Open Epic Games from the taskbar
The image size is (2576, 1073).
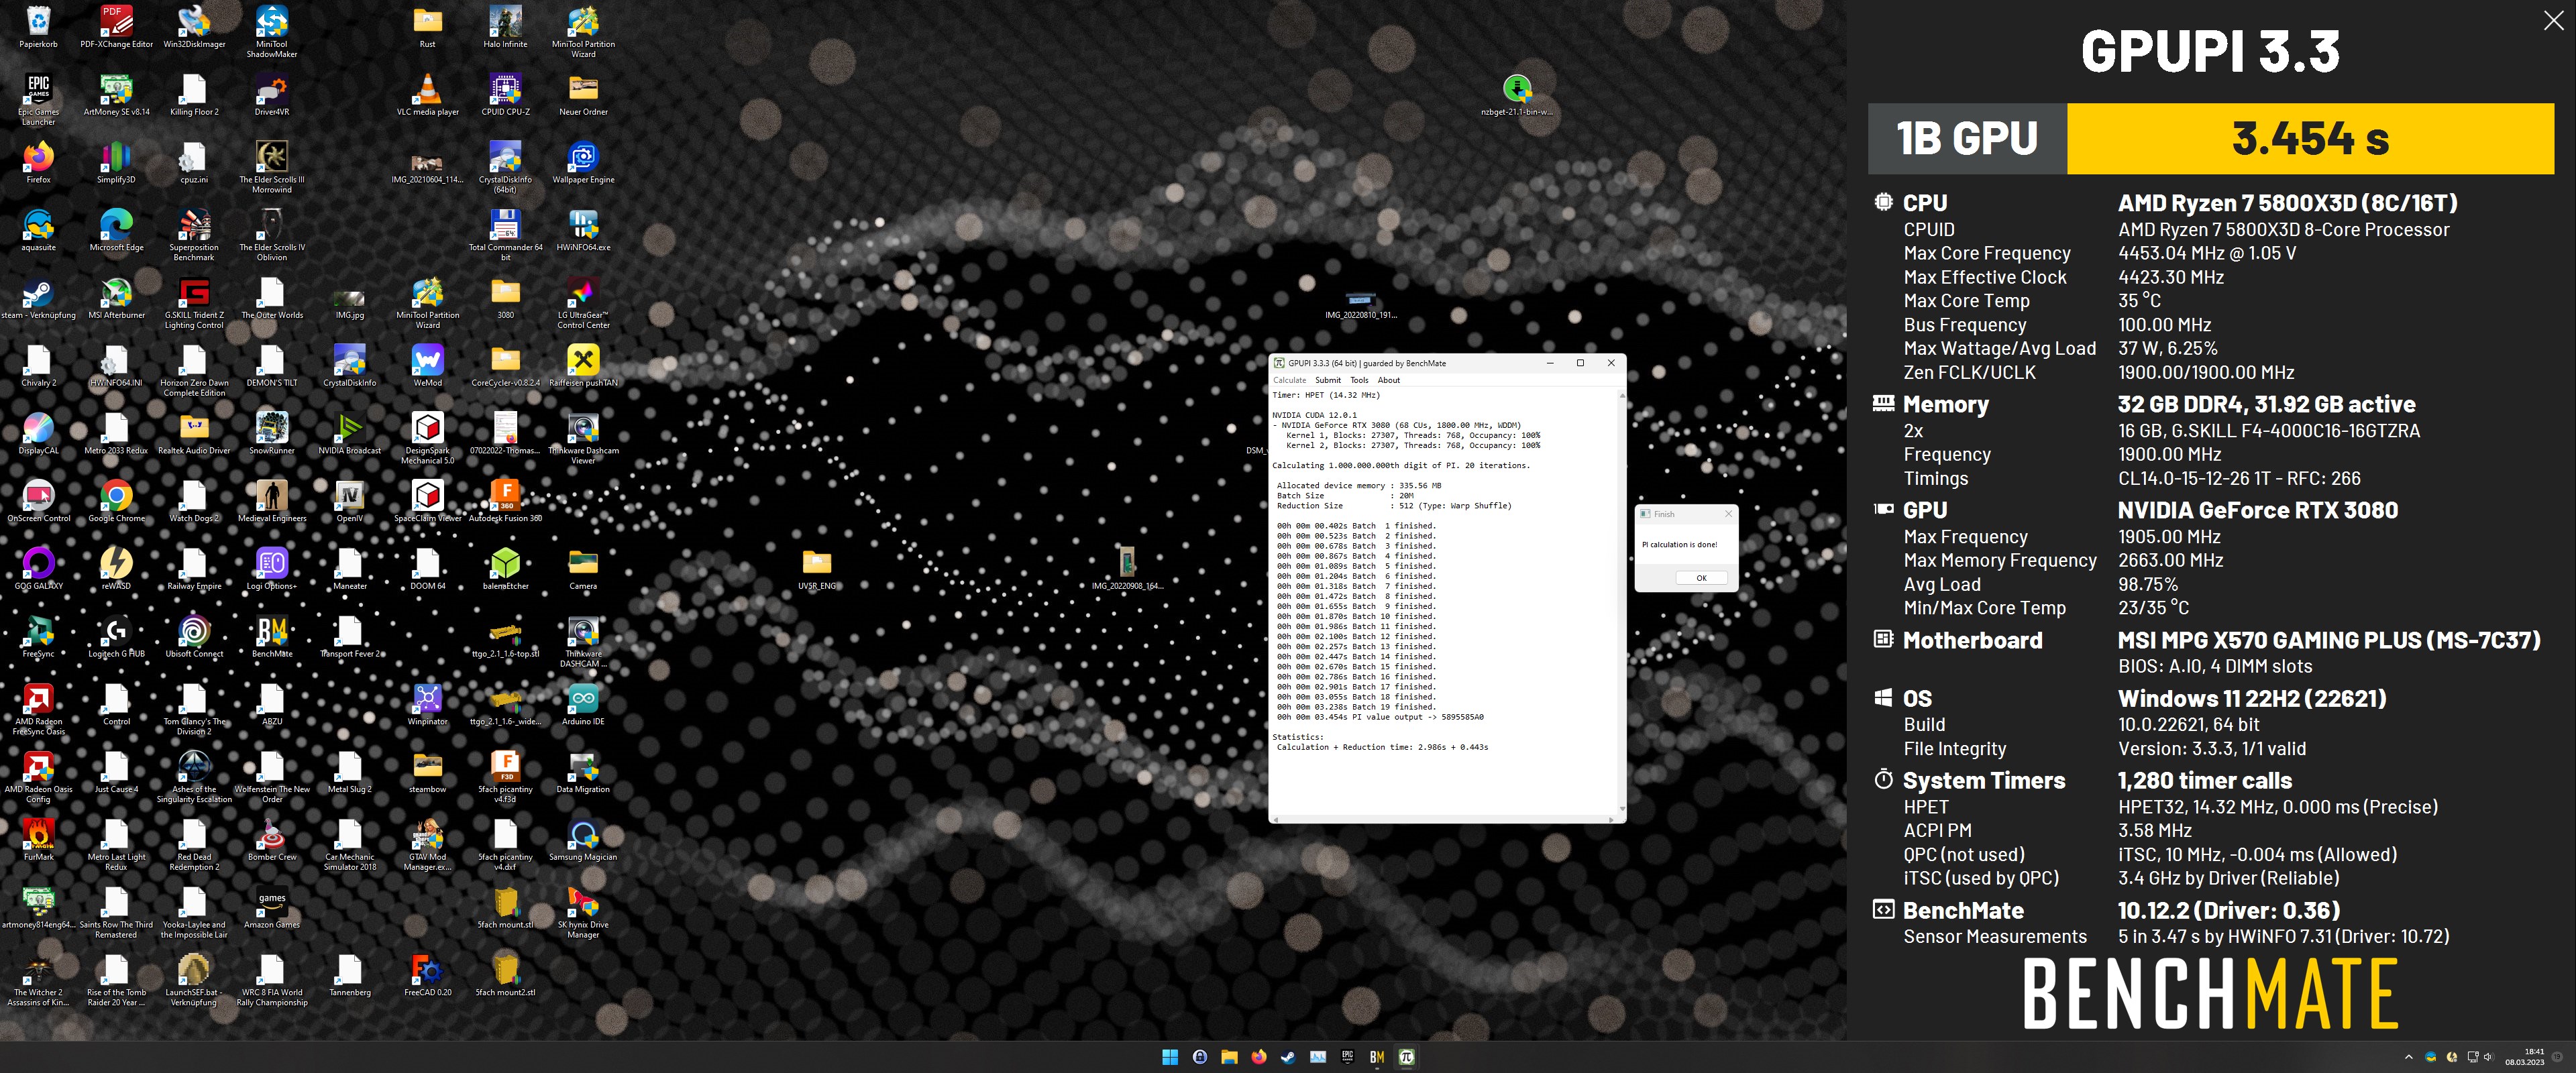point(1347,1057)
